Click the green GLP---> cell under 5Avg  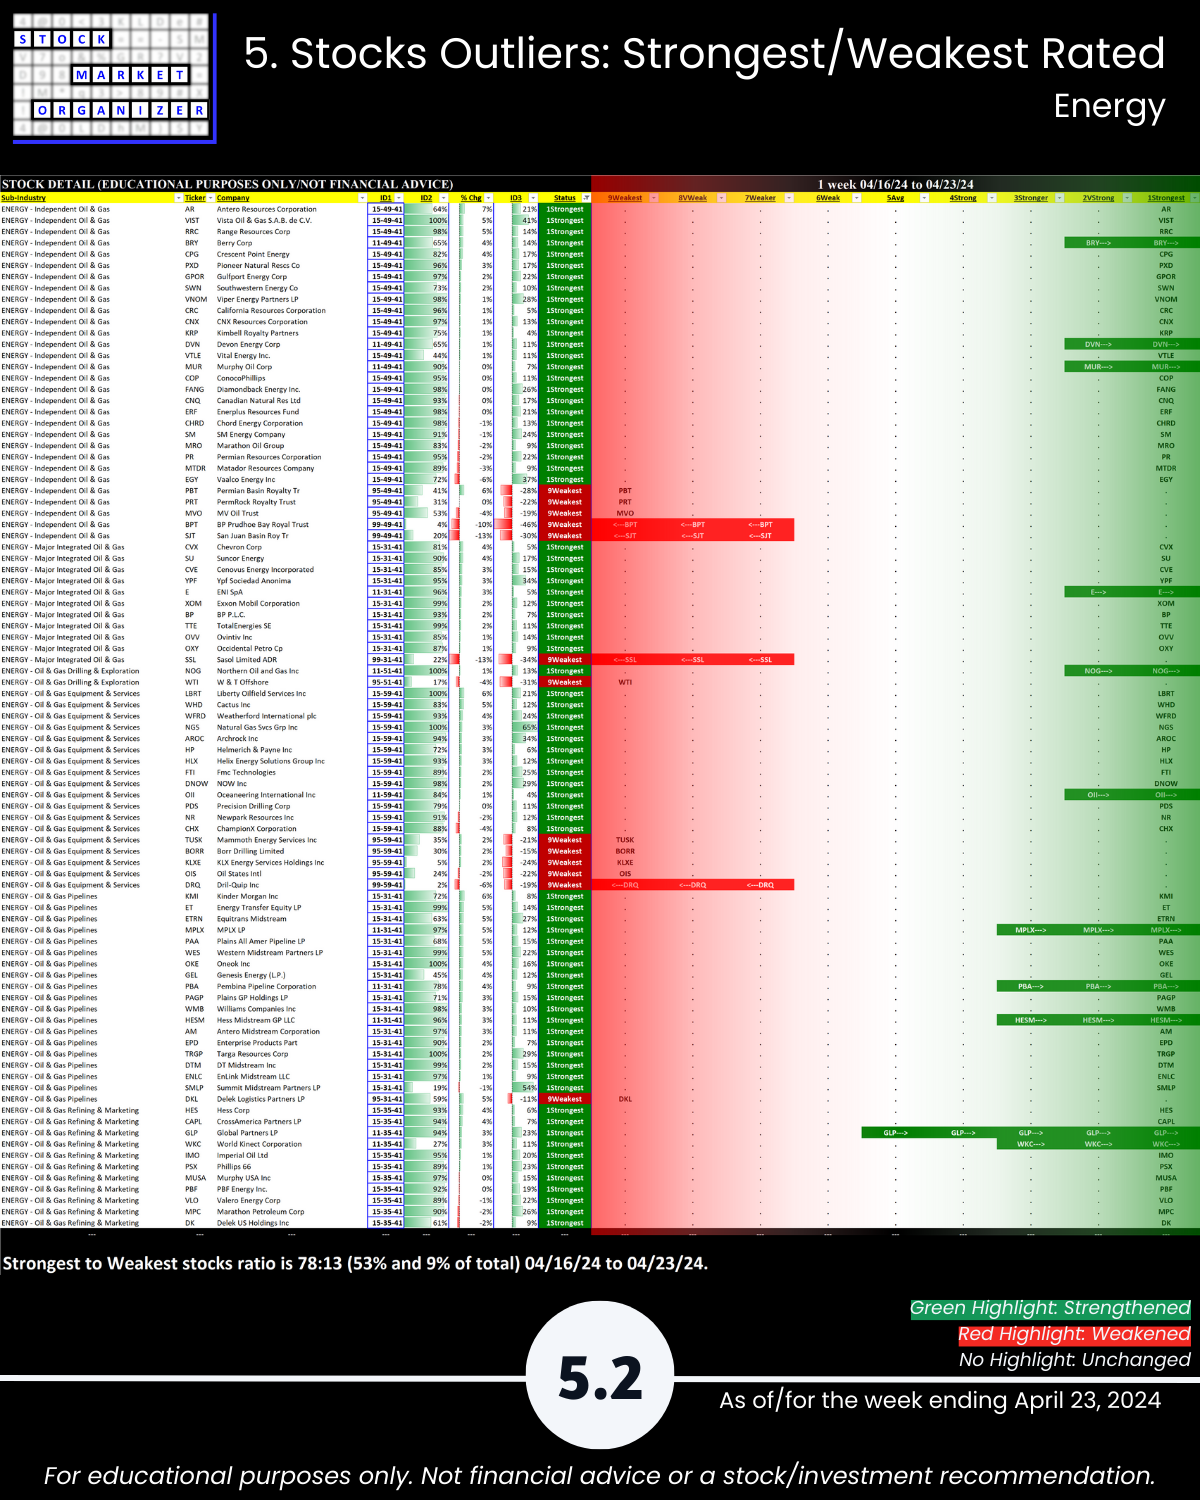(x=895, y=1134)
